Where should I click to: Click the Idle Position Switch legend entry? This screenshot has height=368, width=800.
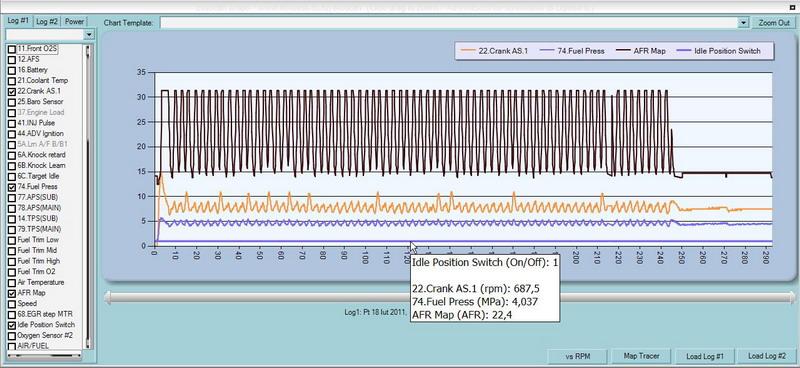pos(718,51)
